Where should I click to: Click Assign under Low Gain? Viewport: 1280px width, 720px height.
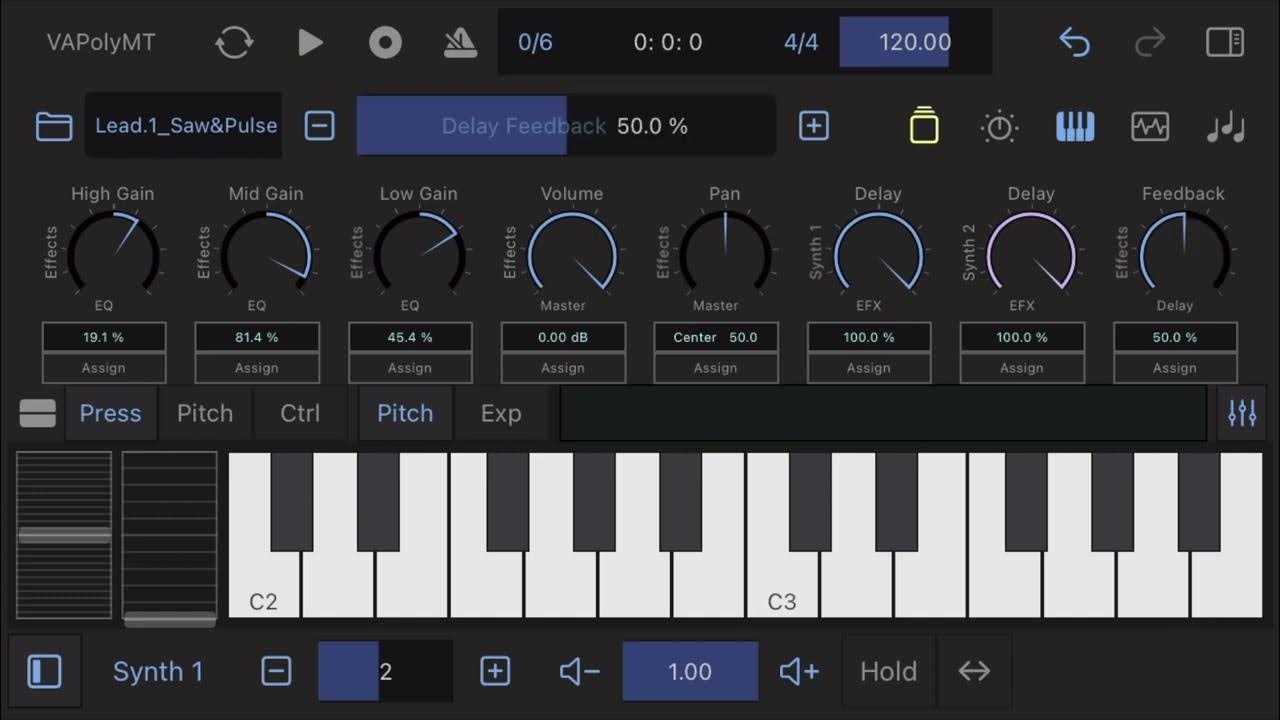coord(410,368)
